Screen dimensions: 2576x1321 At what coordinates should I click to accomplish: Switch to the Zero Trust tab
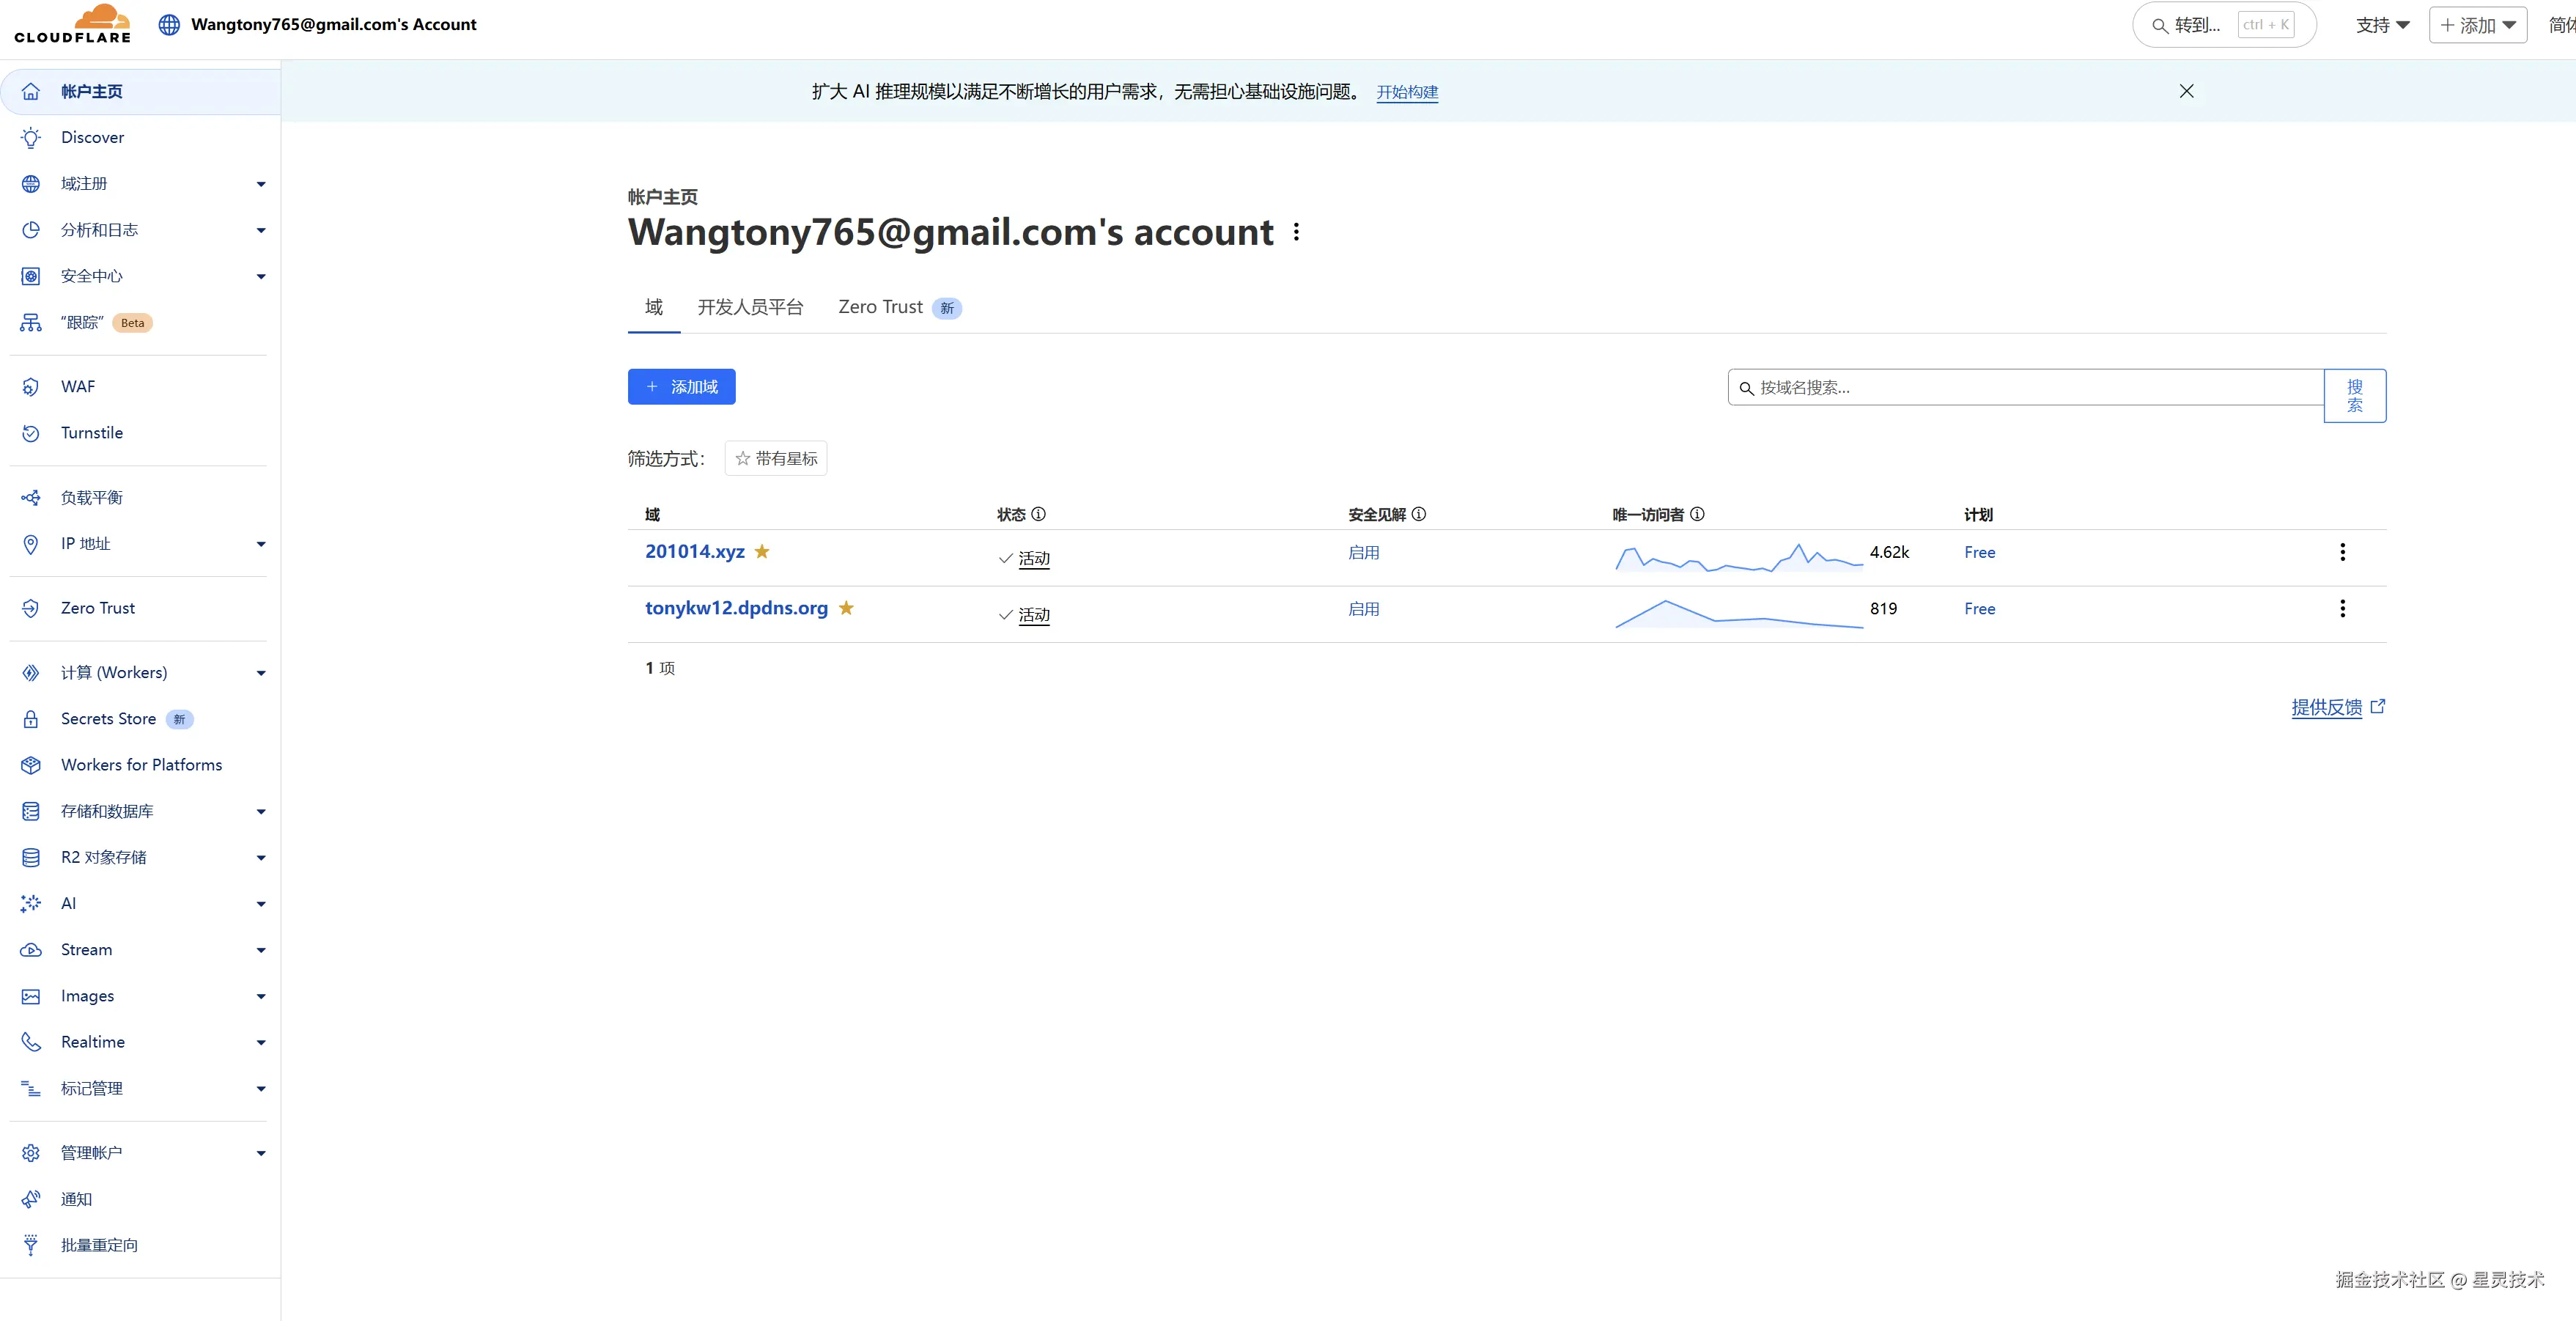point(880,307)
